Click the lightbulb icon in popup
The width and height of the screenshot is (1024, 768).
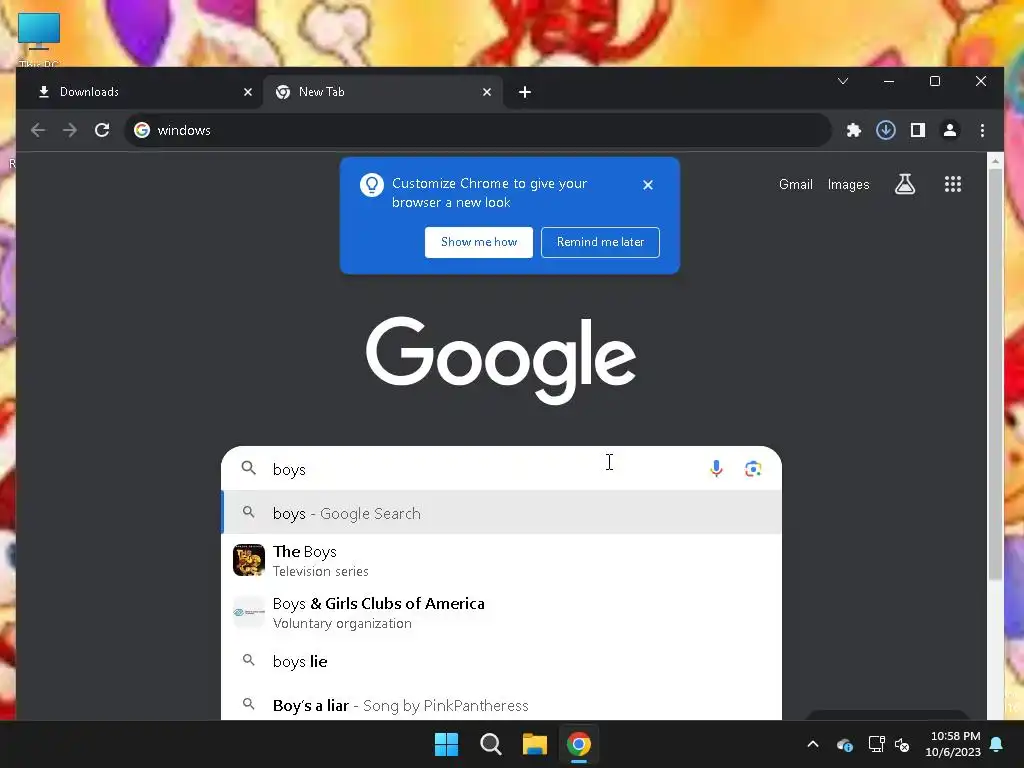click(372, 185)
